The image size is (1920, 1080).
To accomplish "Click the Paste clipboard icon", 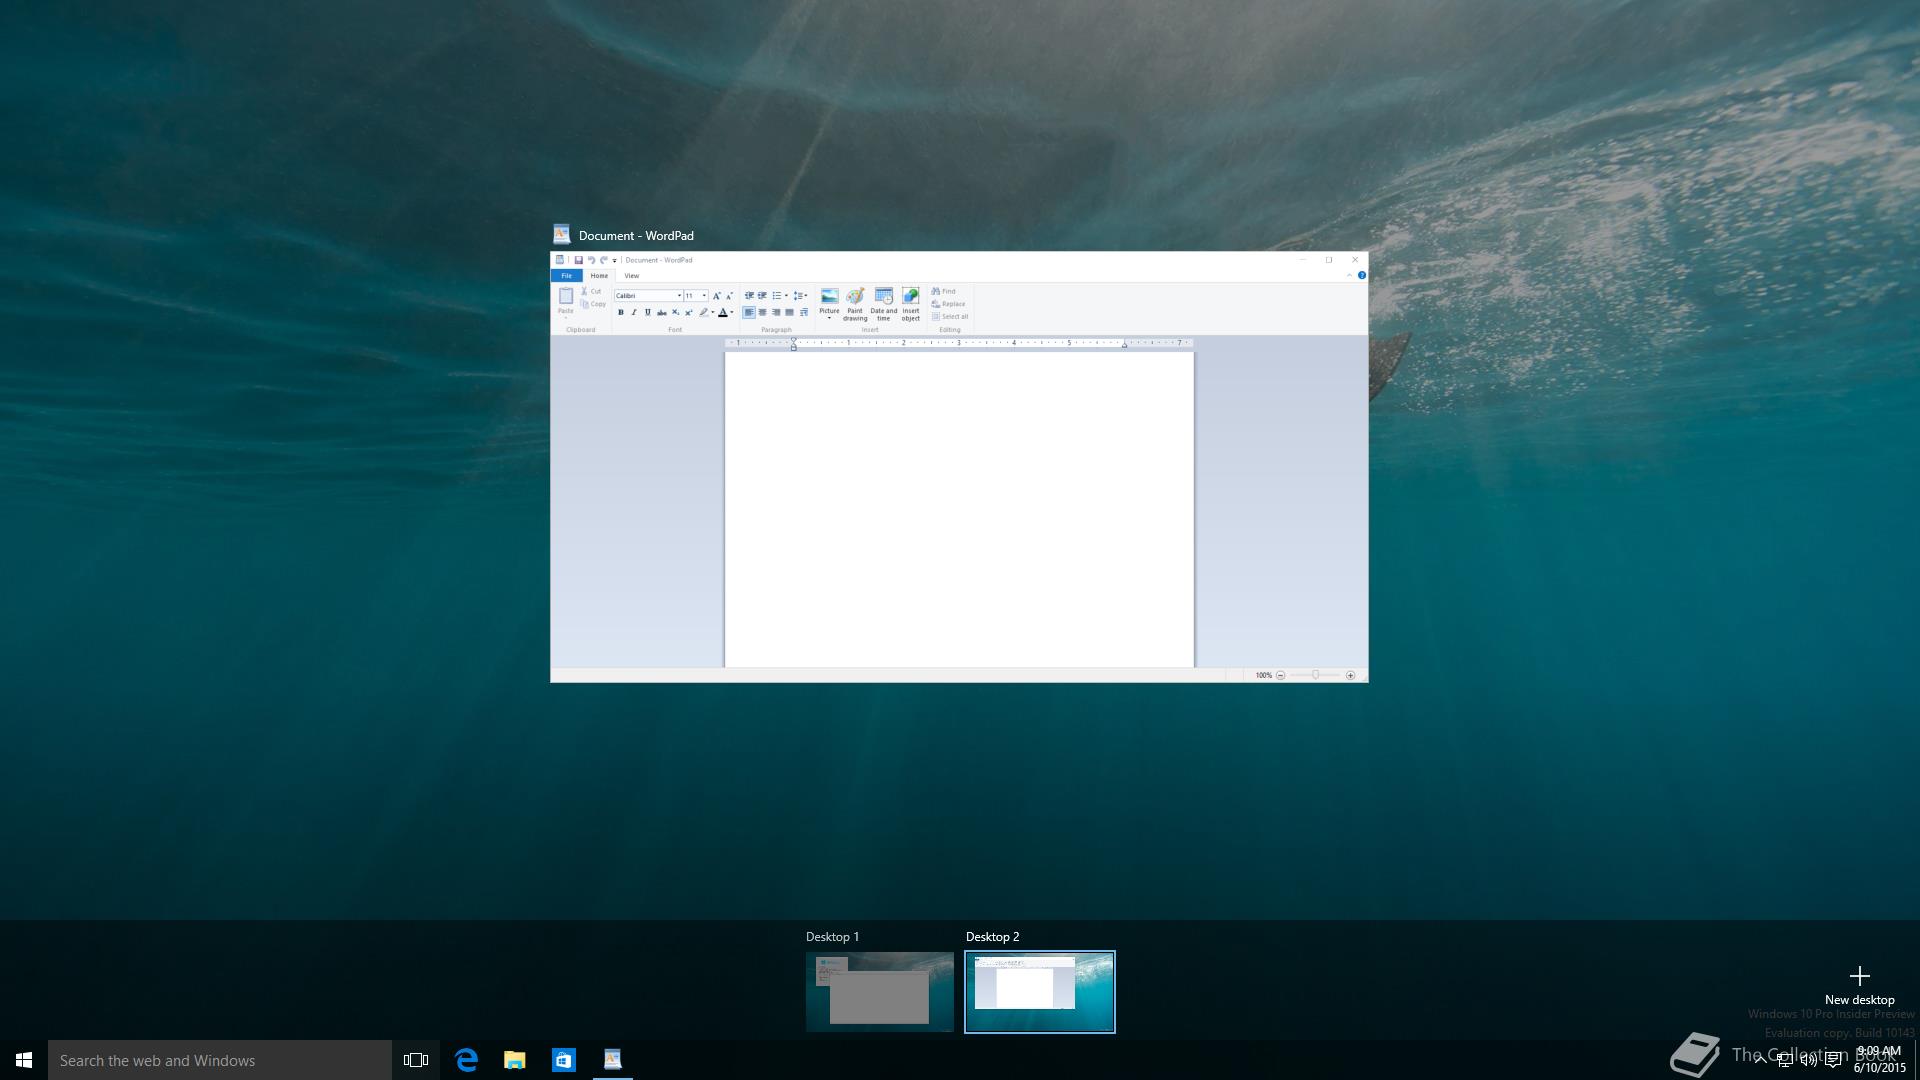I will click(x=566, y=296).
